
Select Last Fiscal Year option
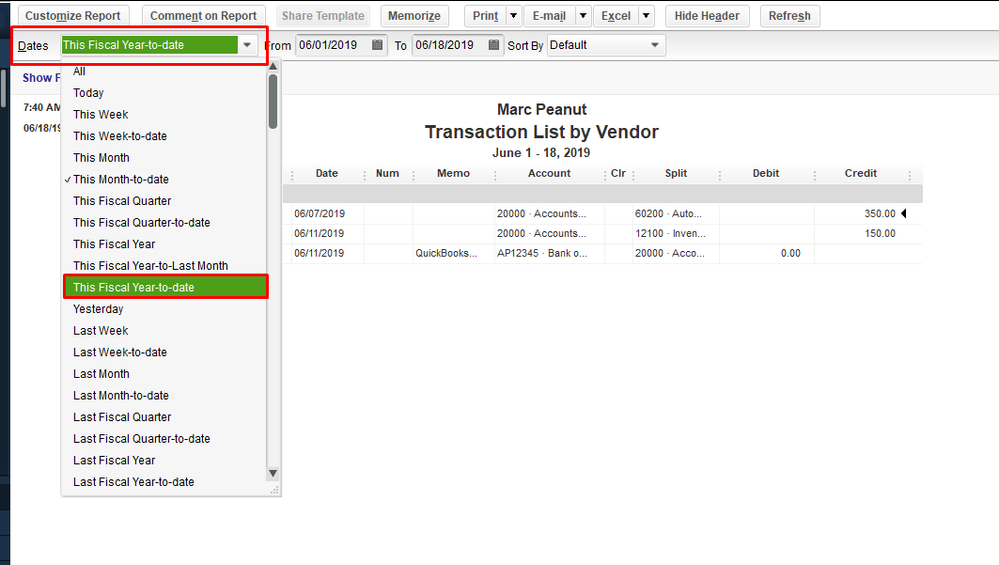pos(164,461)
